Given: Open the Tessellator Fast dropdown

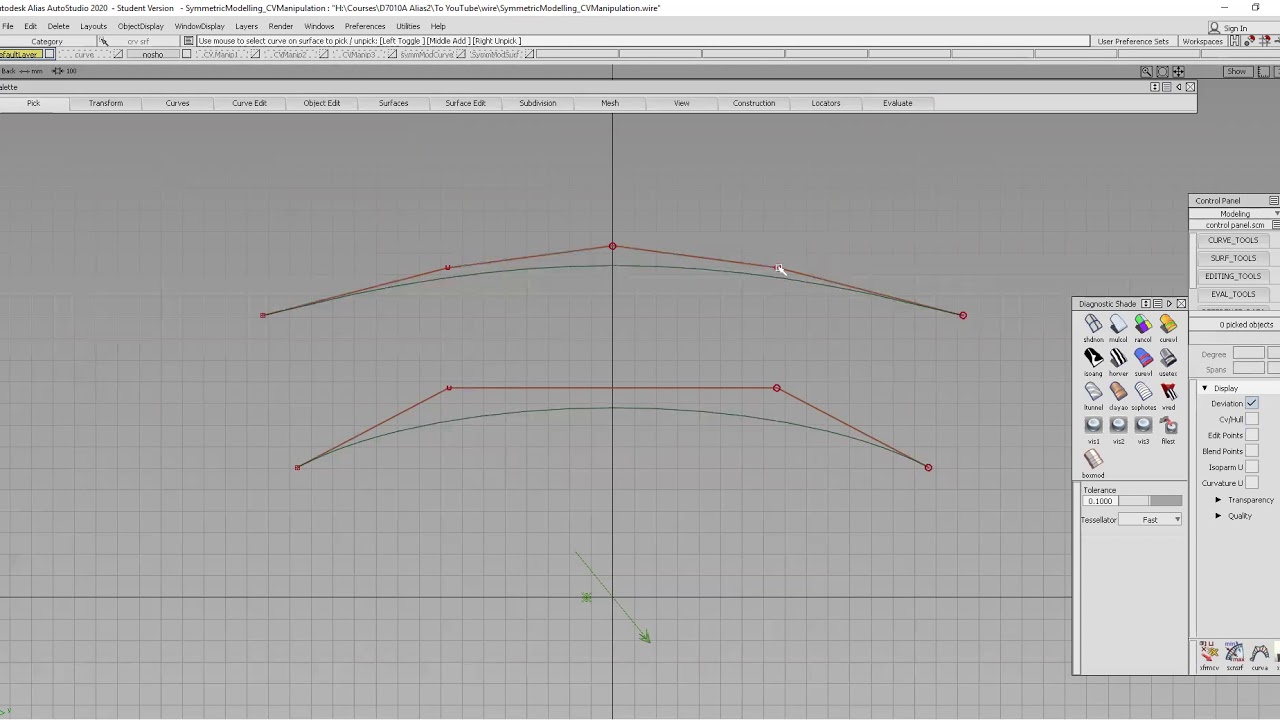Looking at the screenshot, I should [1150, 520].
